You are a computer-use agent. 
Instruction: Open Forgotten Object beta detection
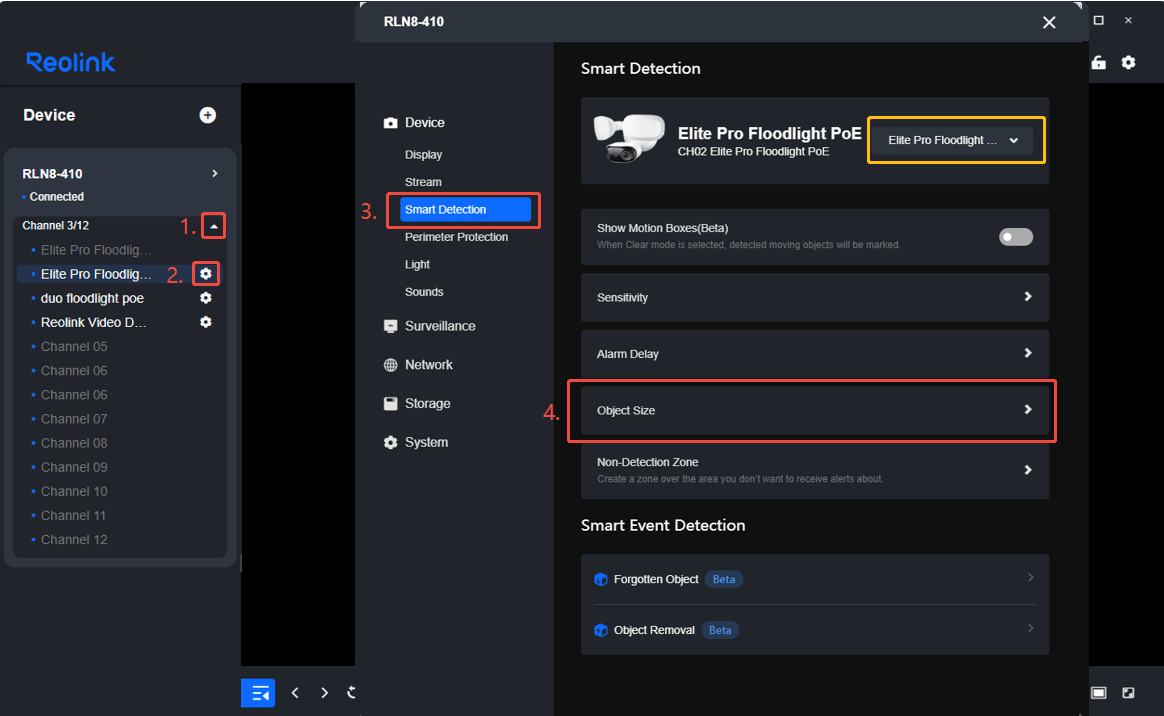coord(814,579)
